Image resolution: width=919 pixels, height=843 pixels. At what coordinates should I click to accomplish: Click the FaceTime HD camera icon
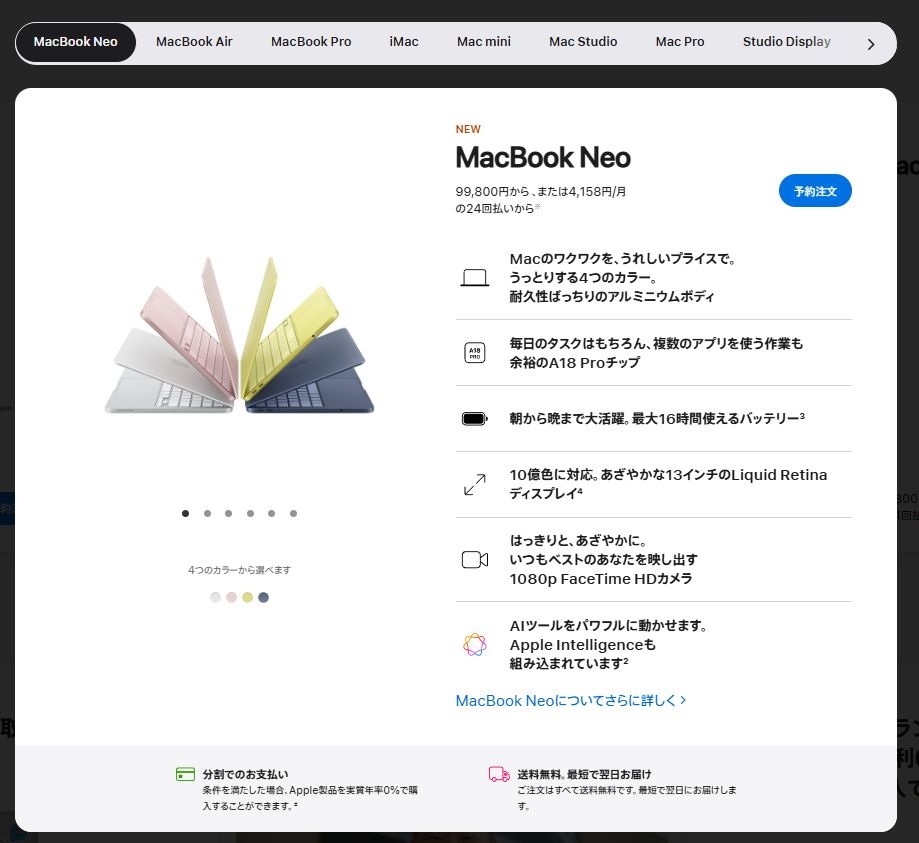[474, 559]
